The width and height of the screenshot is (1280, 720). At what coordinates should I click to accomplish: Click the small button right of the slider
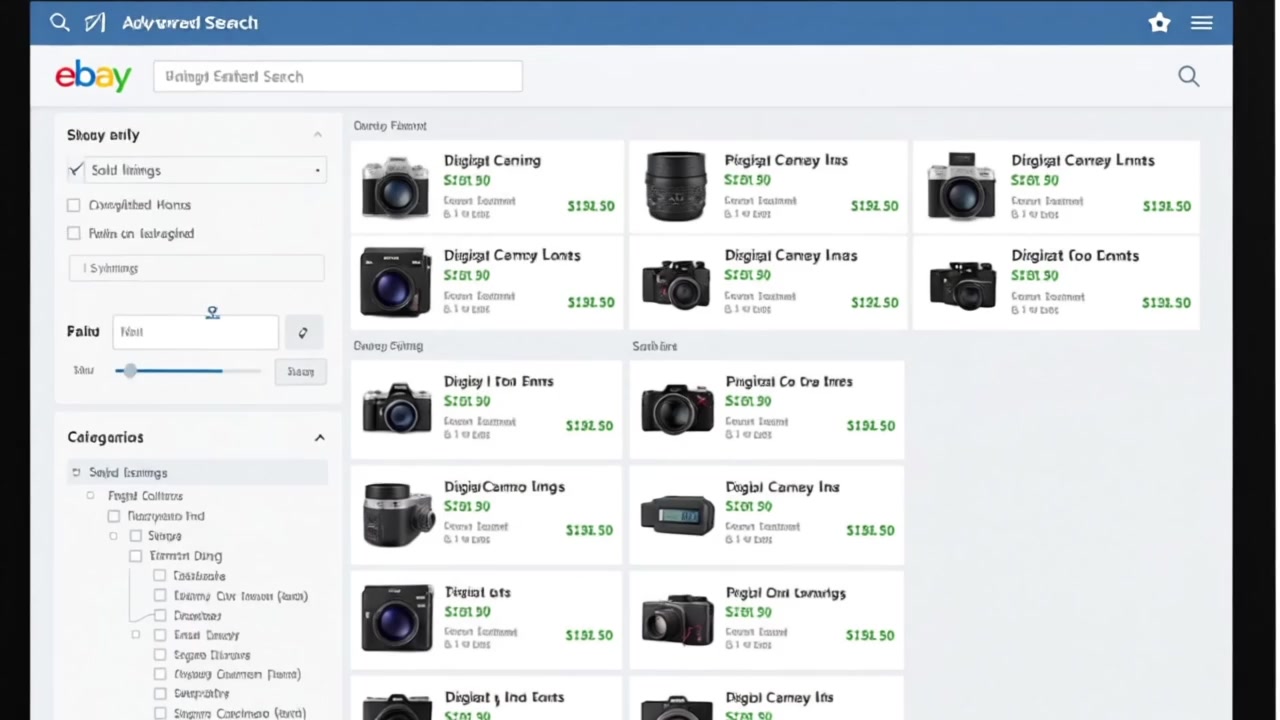[300, 371]
